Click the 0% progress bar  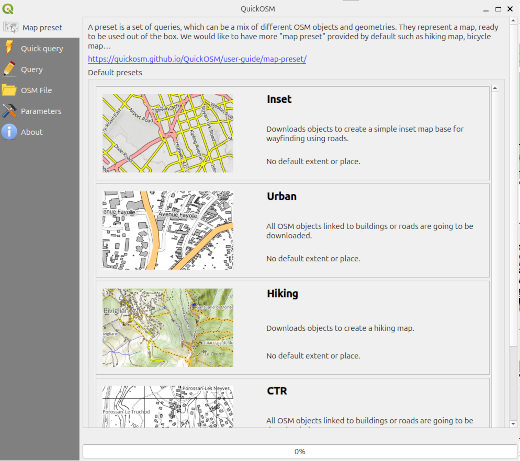(x=300, y=452)
